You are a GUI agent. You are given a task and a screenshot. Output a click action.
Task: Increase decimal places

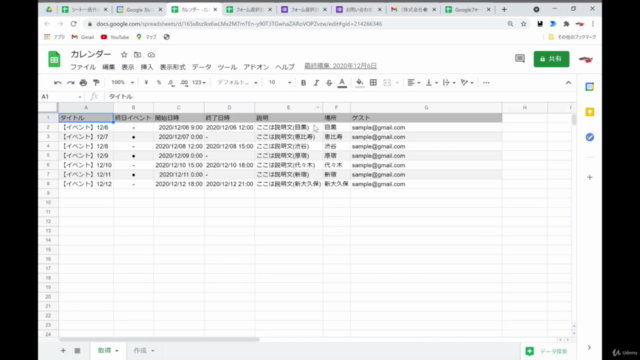(x=184, y=82)
